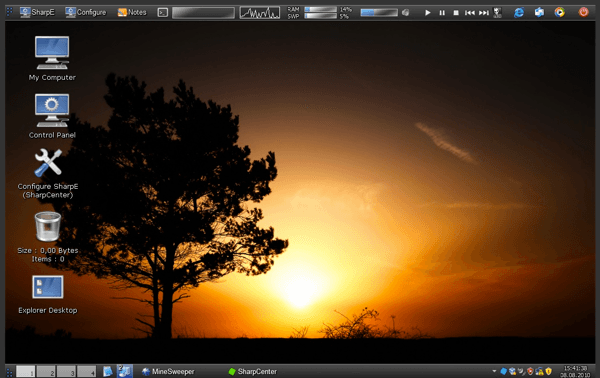This screenshot has width=600, height=378.
Task: Launch Internet Explorer from the top bar
Action: 518,13
